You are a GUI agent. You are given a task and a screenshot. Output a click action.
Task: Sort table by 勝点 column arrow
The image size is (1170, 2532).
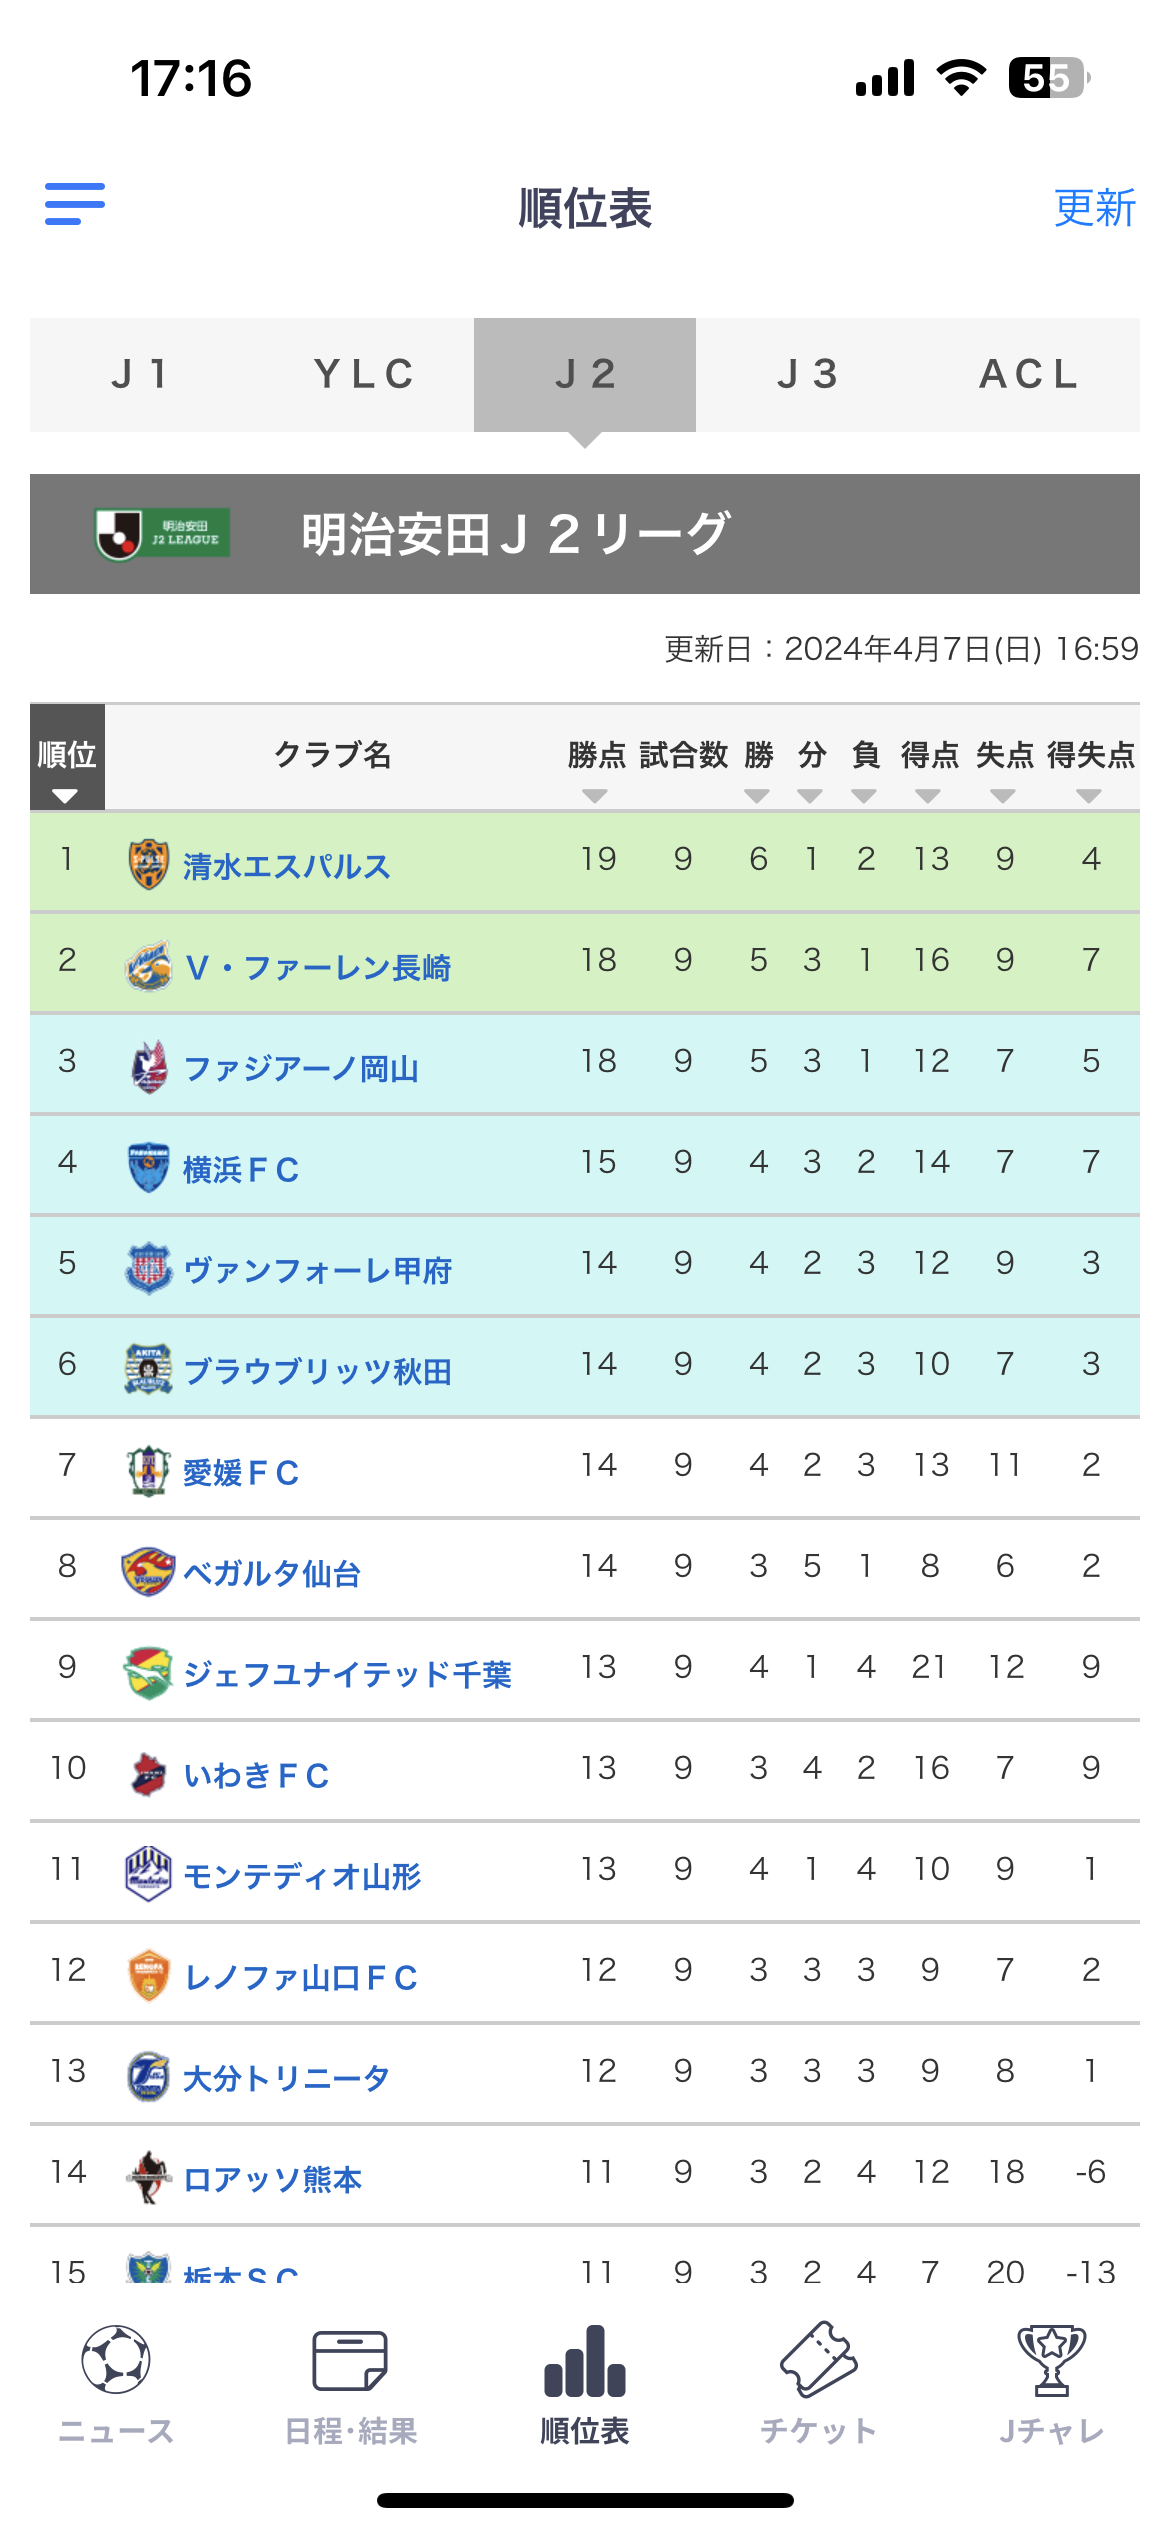pyautogui.click(x=595, y=796)
